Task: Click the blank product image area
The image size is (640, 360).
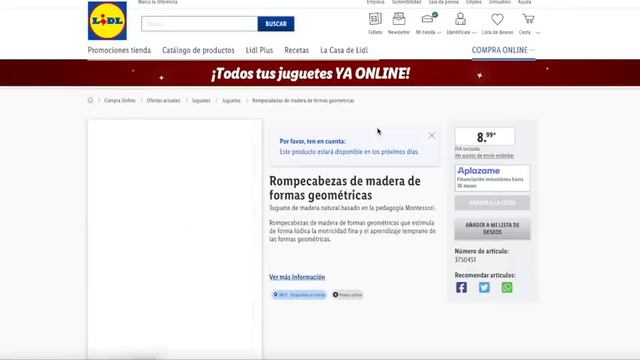Action: (175, 239)
